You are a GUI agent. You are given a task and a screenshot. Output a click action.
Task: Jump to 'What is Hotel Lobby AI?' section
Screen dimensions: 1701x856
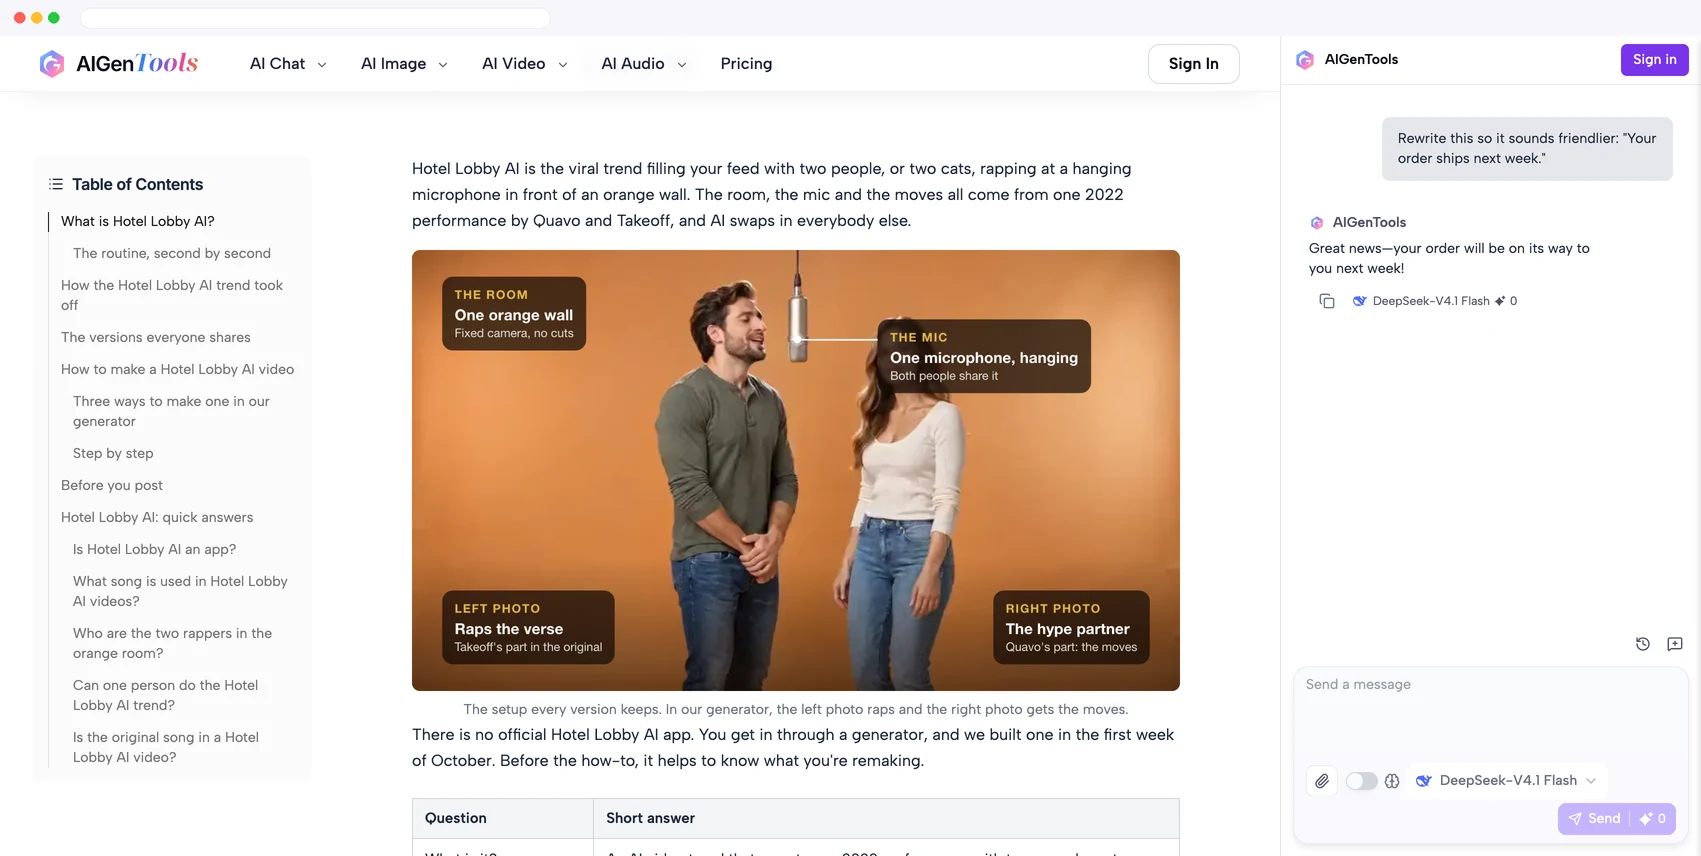coord(138,221)
